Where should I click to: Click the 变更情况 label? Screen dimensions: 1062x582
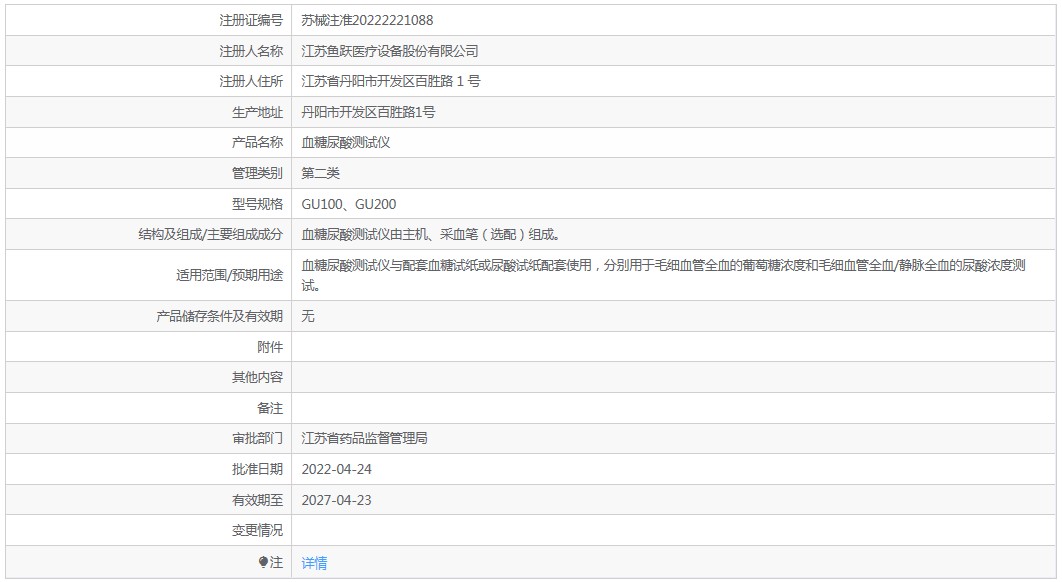tap(257, 531)
